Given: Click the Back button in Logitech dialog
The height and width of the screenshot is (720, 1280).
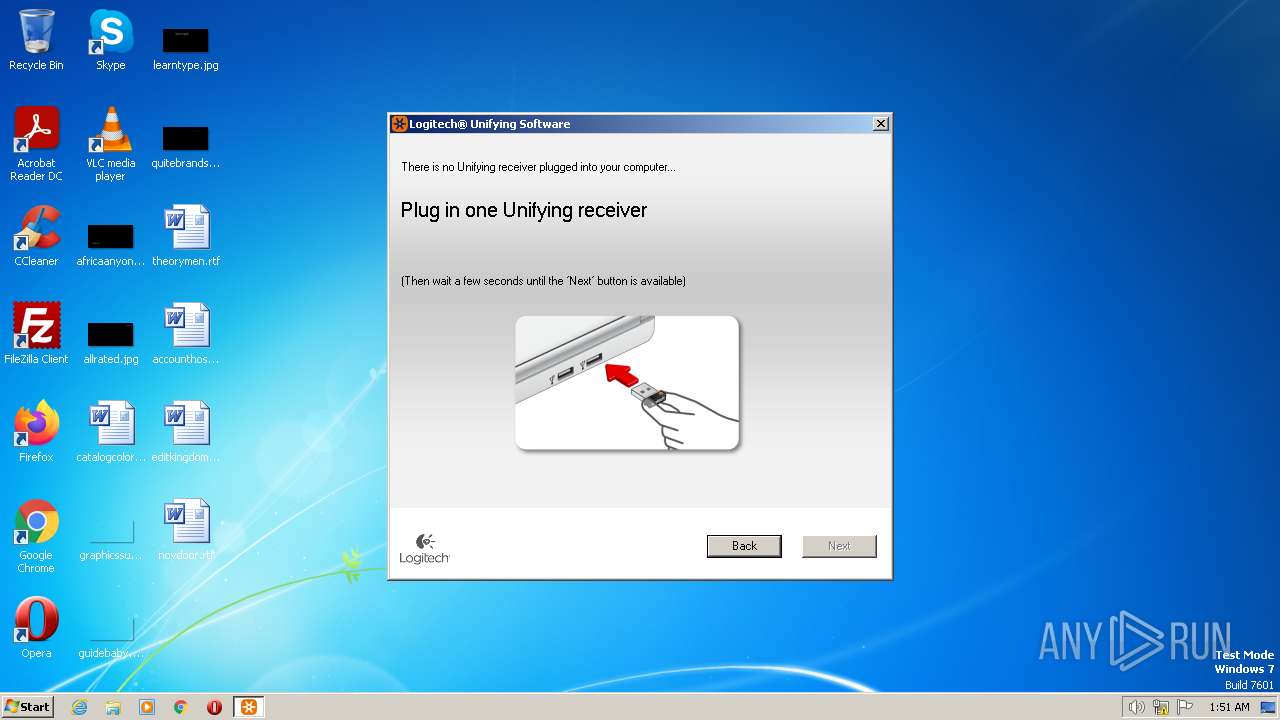Looking at the screenshot, I should (x=744, y=546).
